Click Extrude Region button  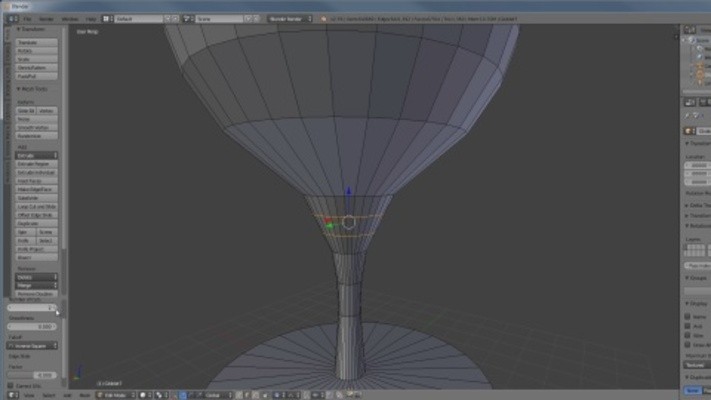coord(36,164)
